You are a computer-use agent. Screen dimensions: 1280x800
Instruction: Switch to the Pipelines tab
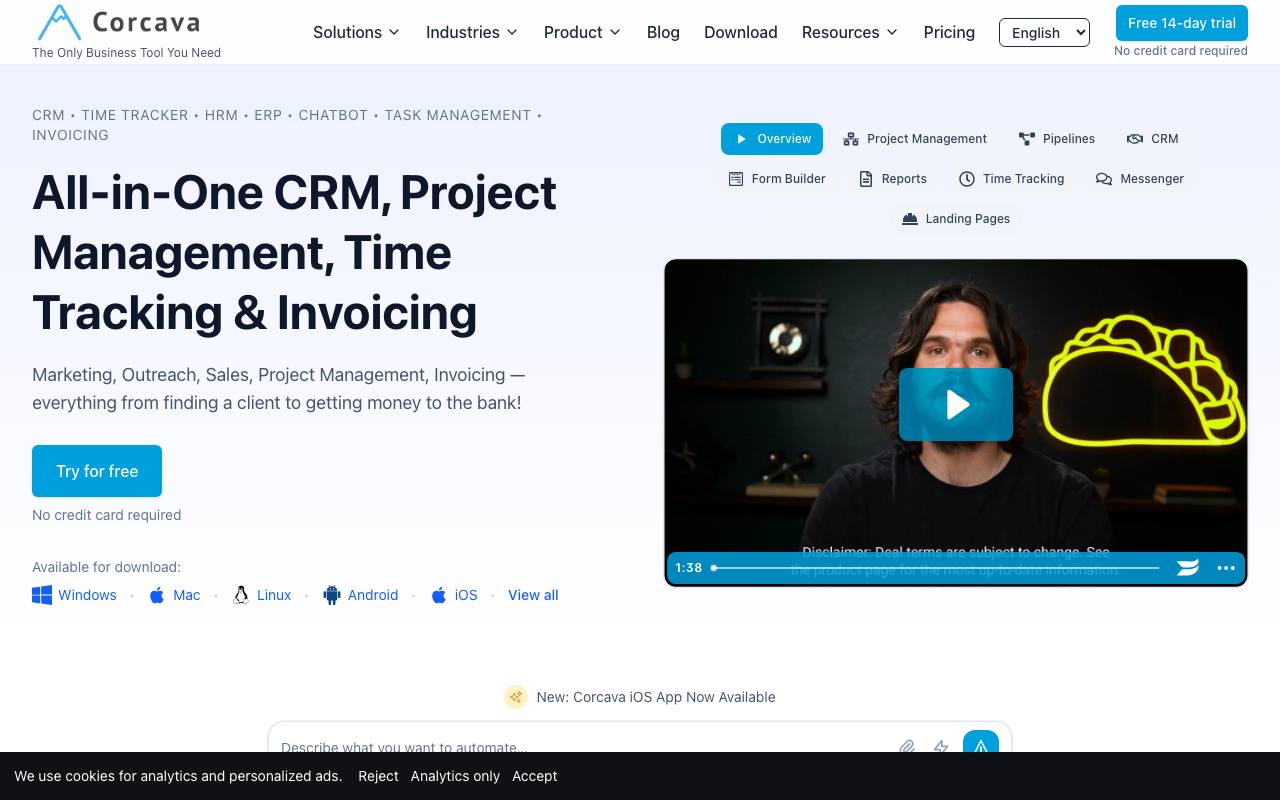[1057, 139]
